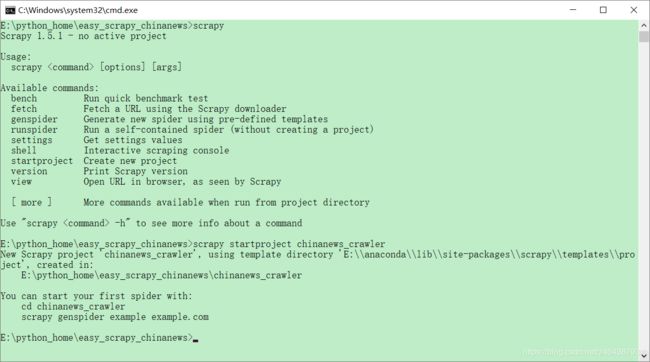Click the window title text cmd.exe
The image size is (650, 362).
pos(78,10)
